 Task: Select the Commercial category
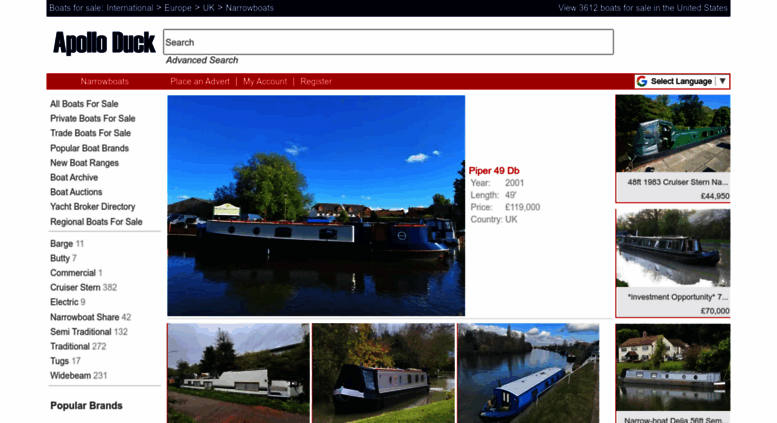tap(72, 273)
